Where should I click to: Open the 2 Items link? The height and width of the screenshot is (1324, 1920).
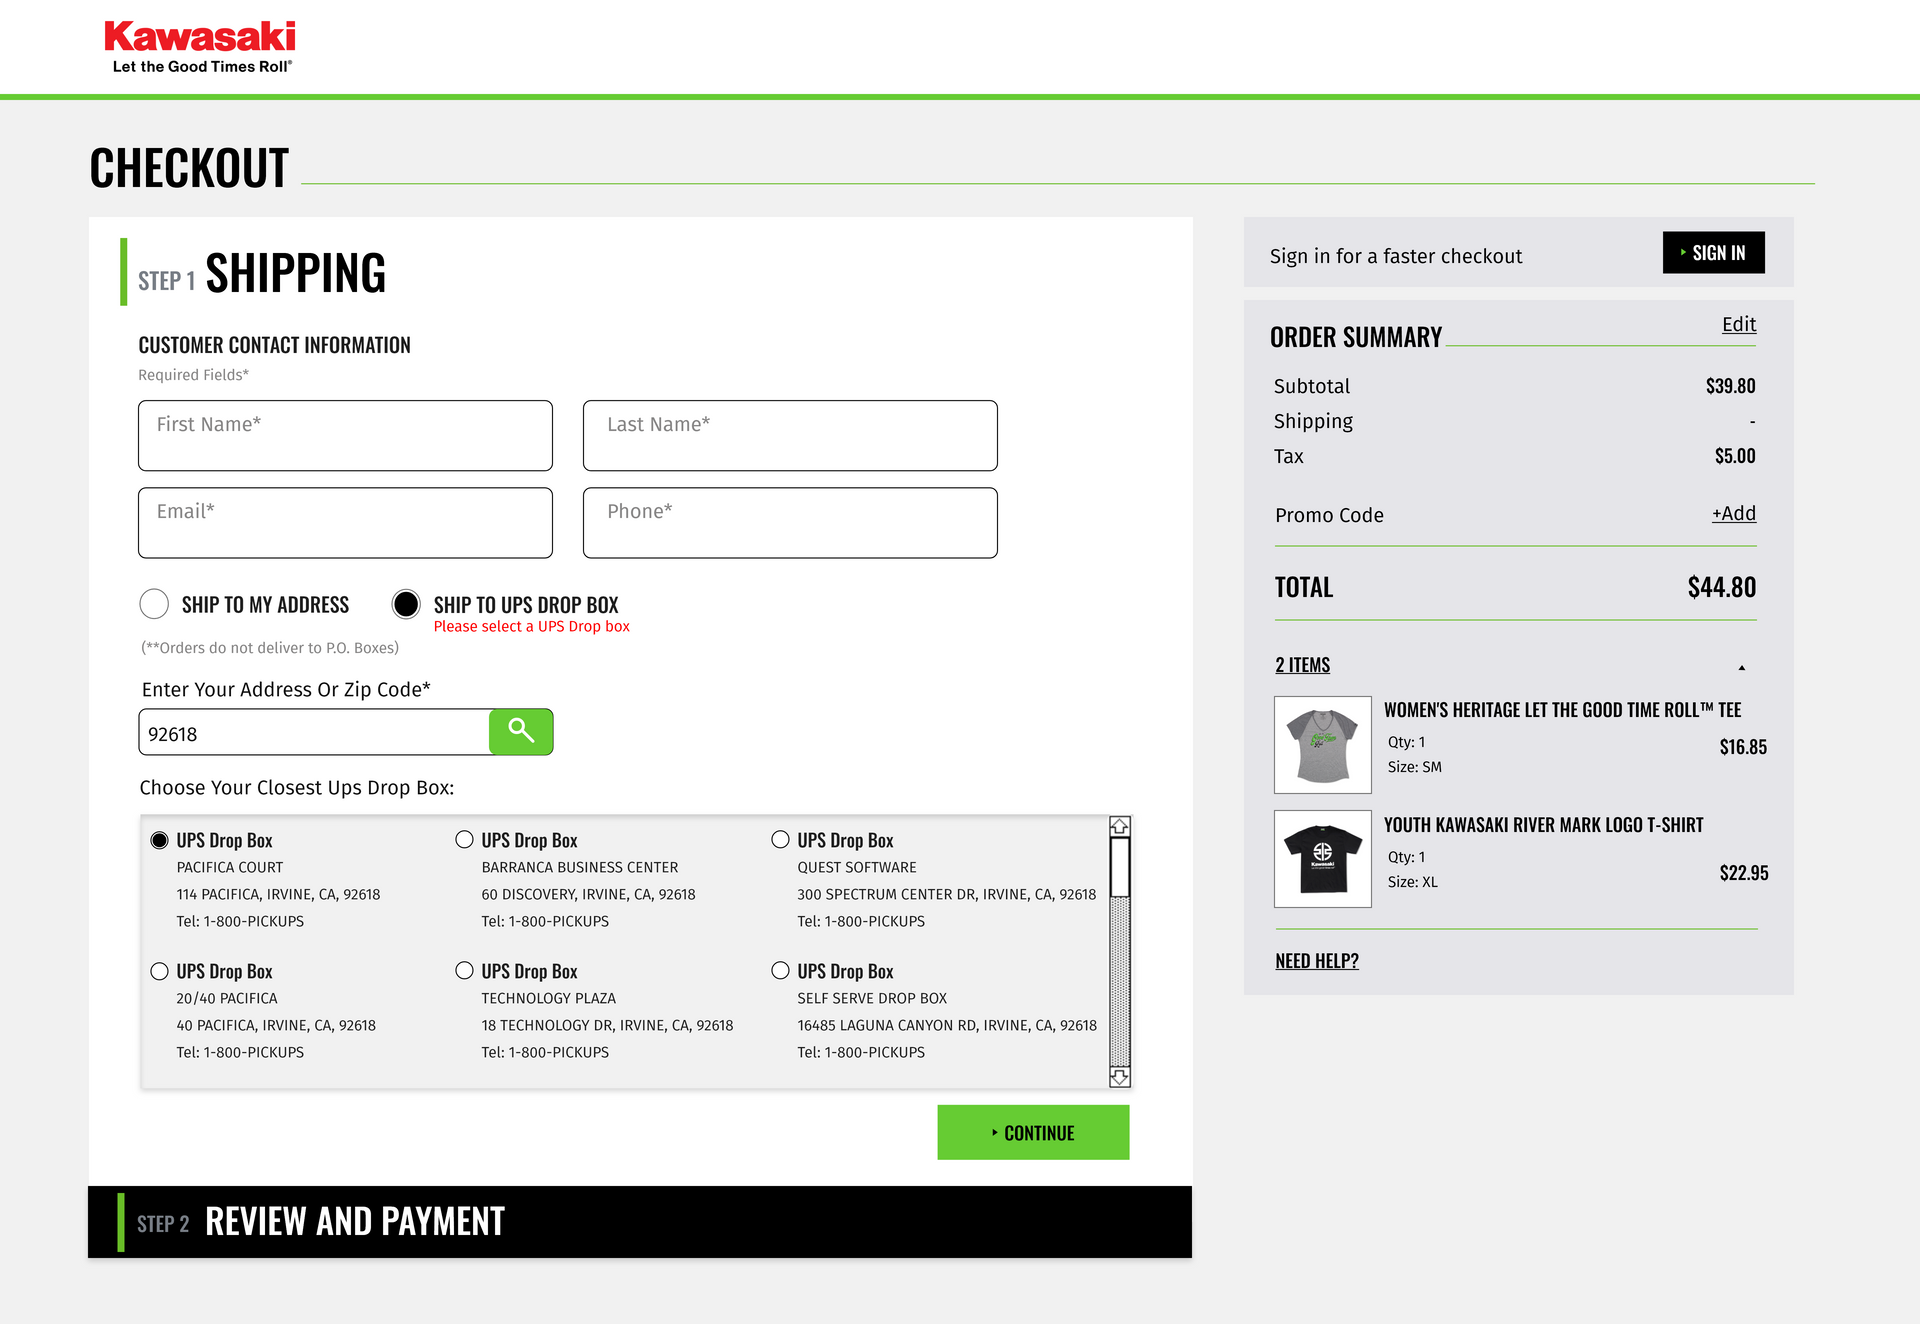1302,665
